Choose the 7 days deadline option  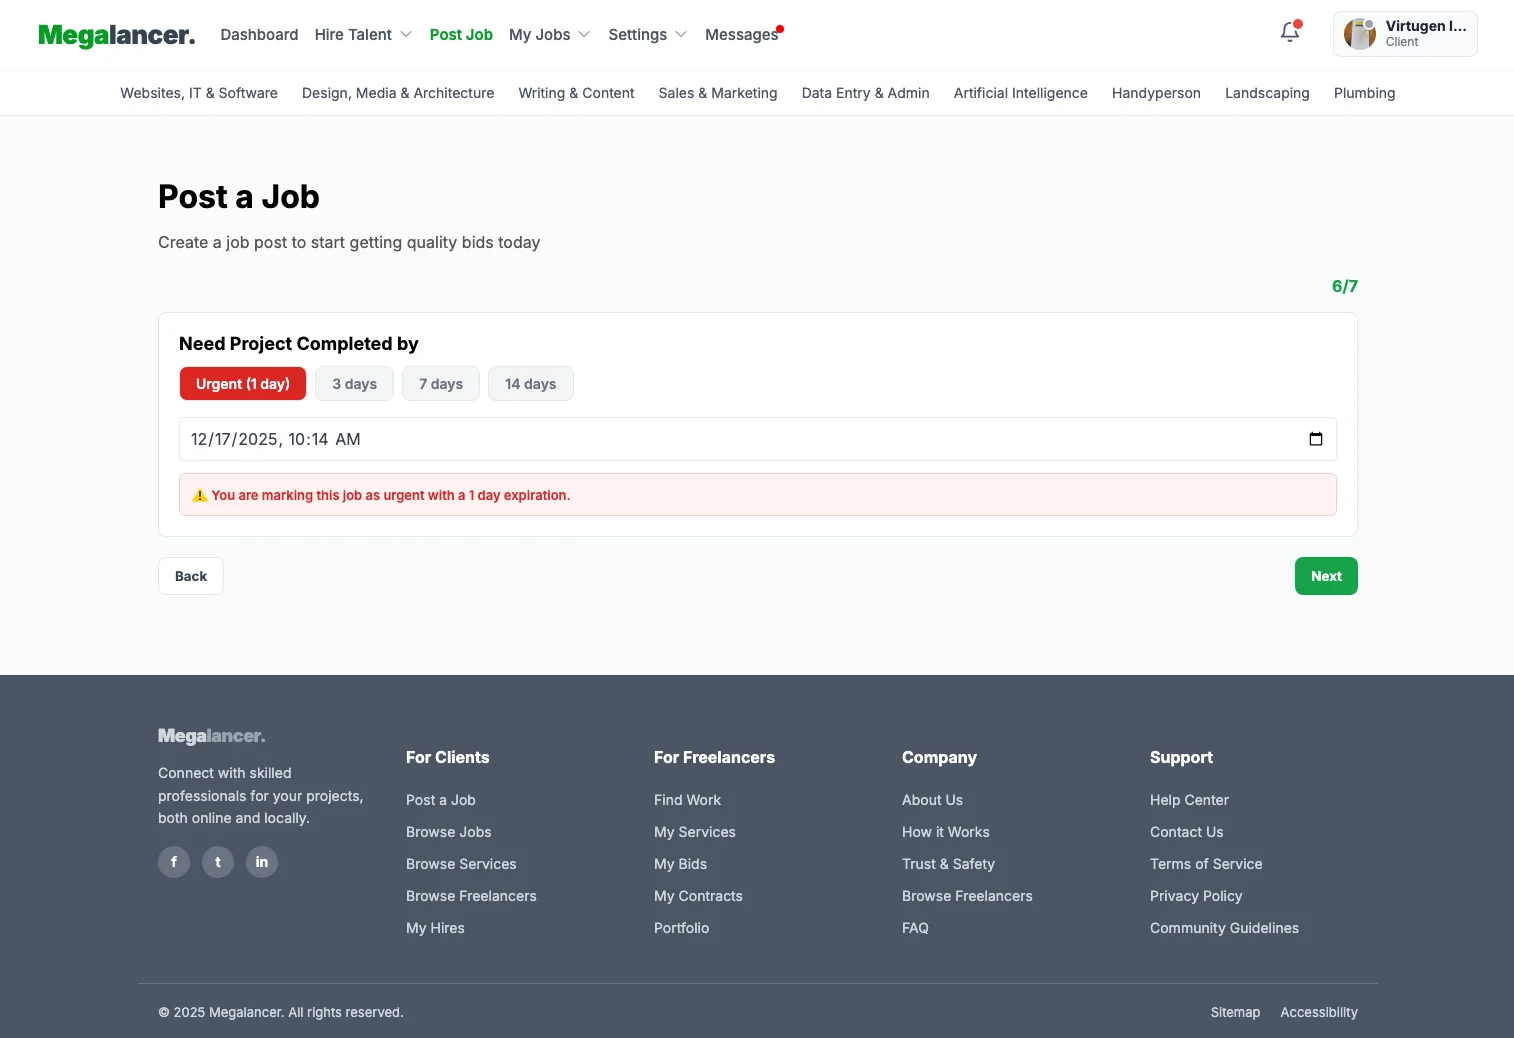(x=440, y=384)
